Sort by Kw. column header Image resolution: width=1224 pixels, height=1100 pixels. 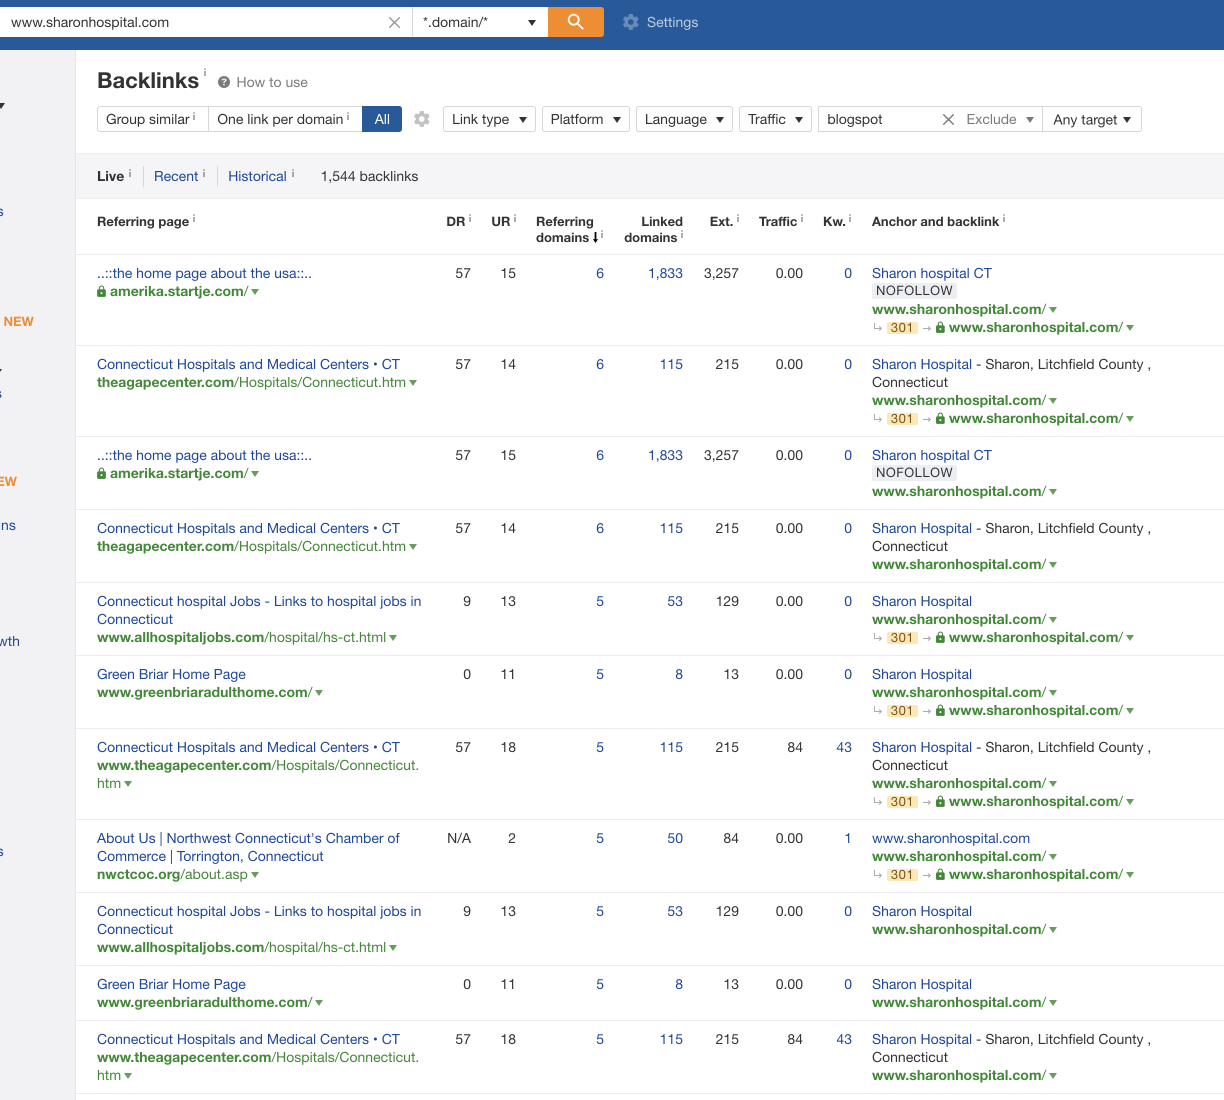[x=834, y=221]
